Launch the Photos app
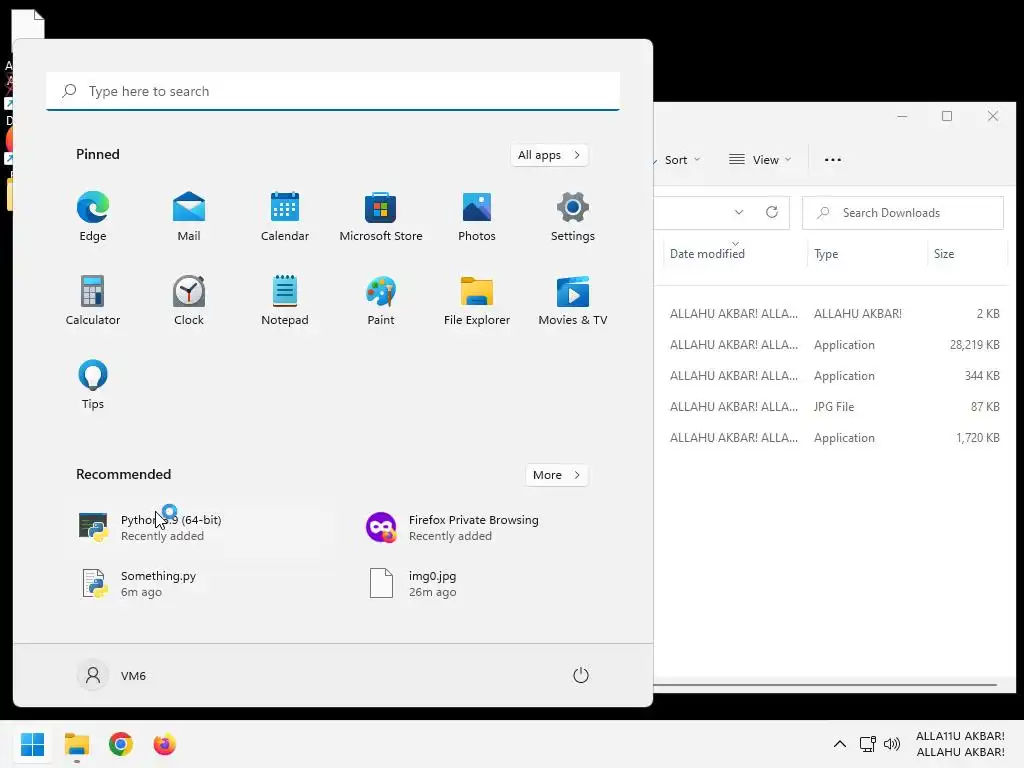The width and height of the screenshot is (1024, 768). [477, 217]
